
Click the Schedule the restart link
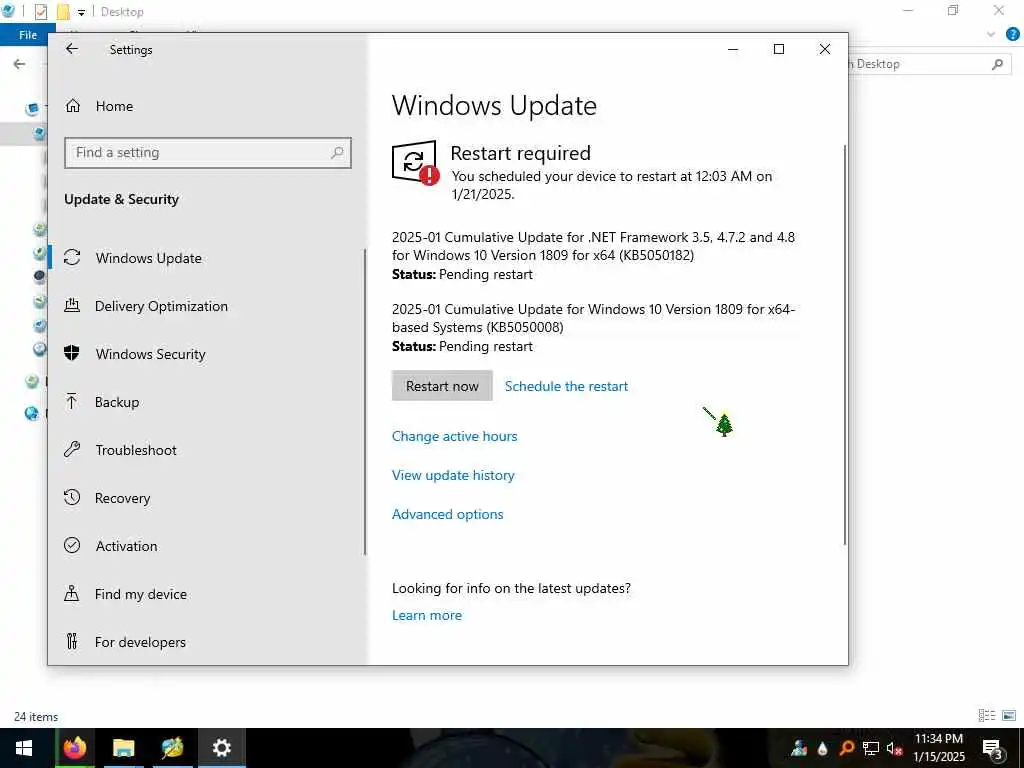[566, 386]
